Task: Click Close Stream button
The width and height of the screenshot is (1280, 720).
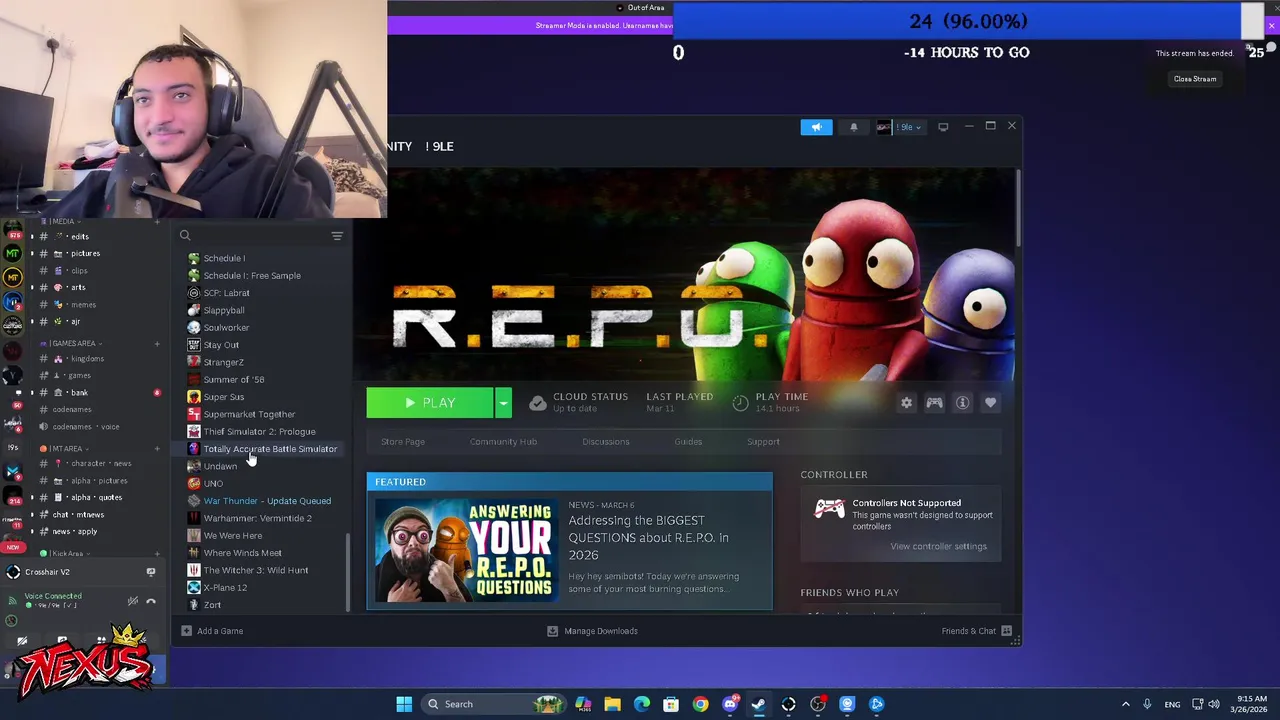Action: (1195, 79)
